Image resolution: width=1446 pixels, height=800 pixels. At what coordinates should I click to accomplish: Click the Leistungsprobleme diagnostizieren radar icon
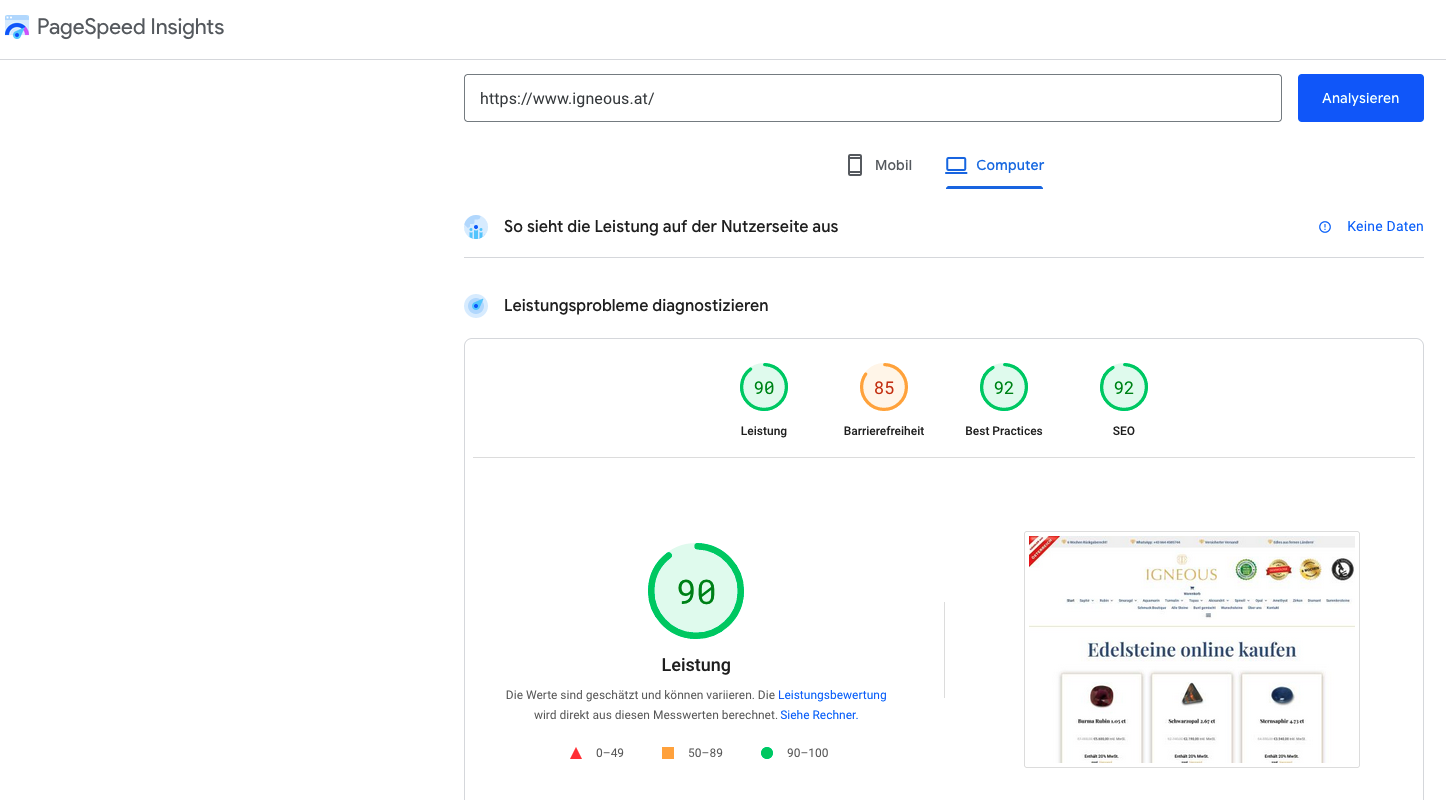476,306
